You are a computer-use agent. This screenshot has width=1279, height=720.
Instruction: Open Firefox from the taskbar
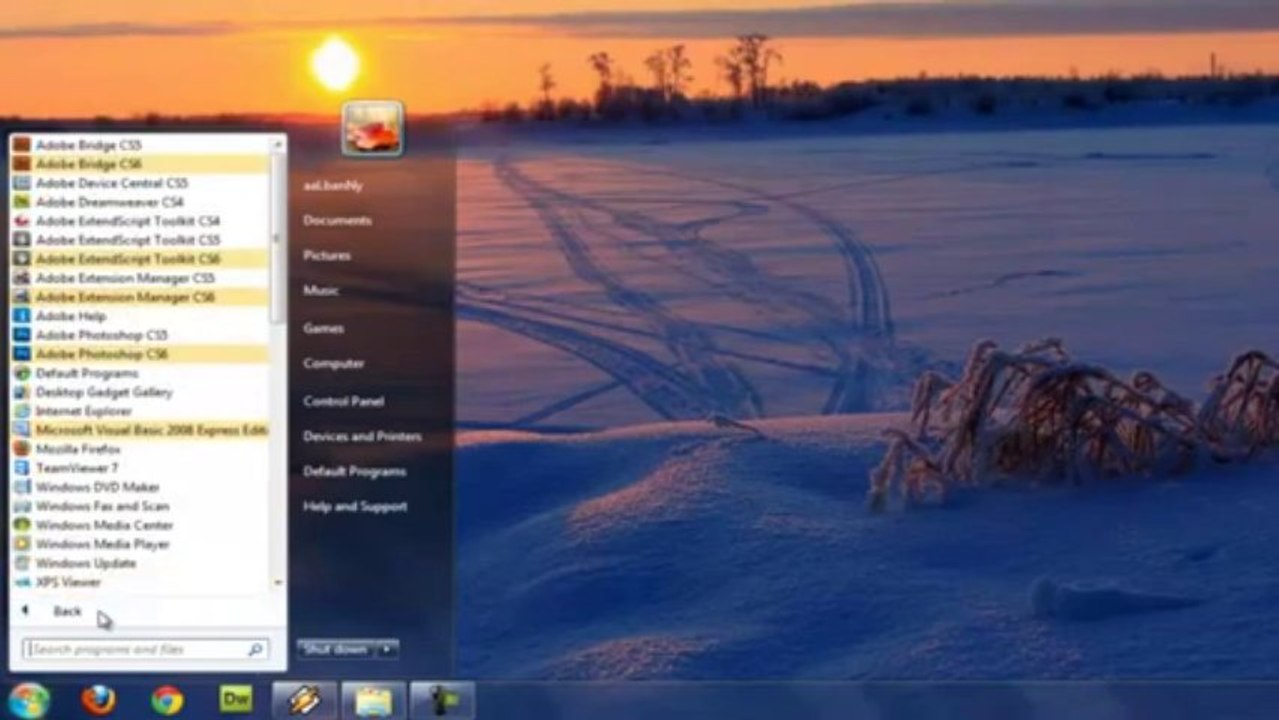point(98,700)
